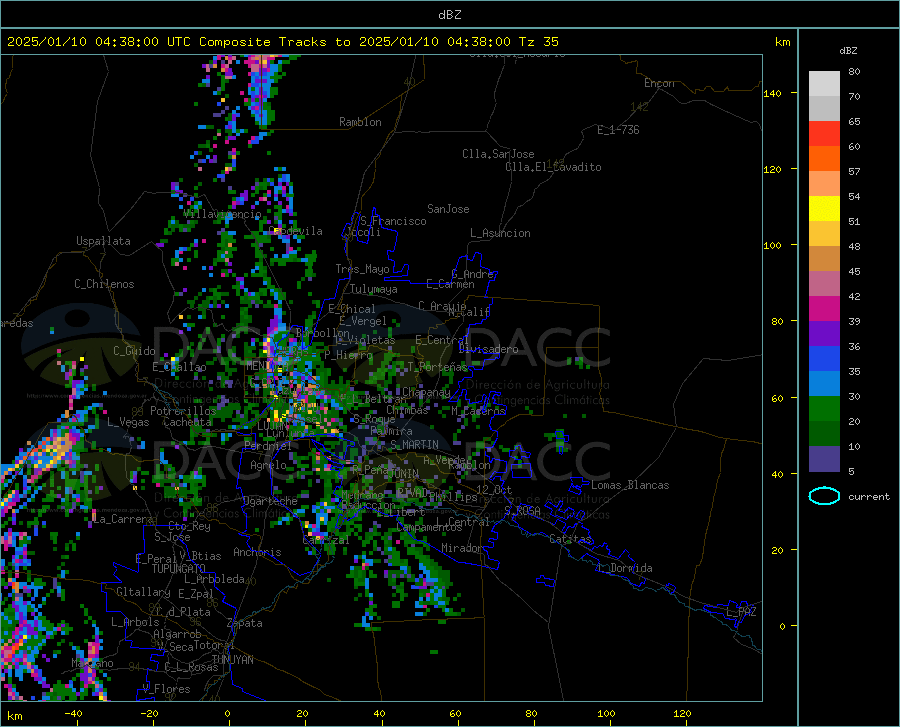This screenshot has width=900, height=727.
Task: Click the Chapanay map label
Action: (426, 392)
